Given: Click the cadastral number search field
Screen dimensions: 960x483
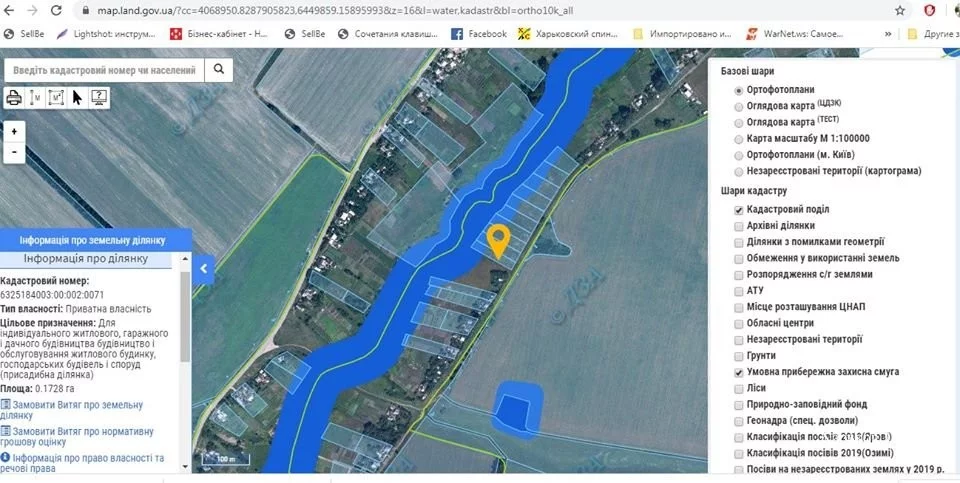Looking at the screenshot, I should tap(105, 70).
